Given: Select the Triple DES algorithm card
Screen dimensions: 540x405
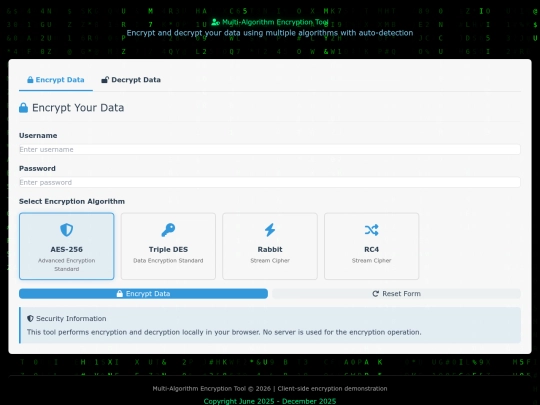Looking at the screenshot, I should (168, 246).
